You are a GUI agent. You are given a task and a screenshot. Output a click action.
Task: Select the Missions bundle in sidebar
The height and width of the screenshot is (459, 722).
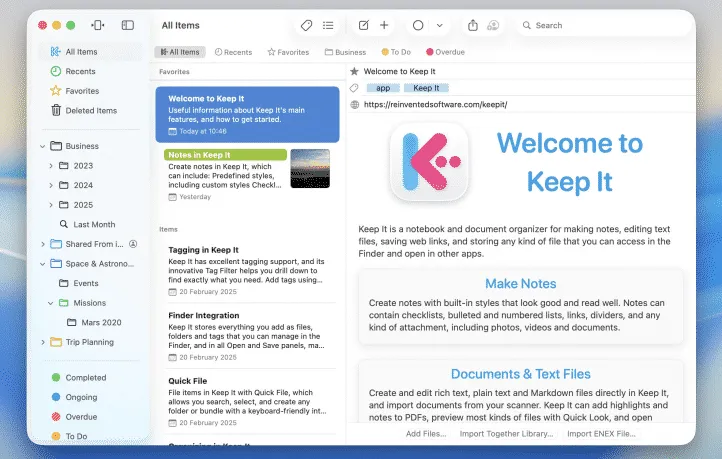tap(89, 303)
